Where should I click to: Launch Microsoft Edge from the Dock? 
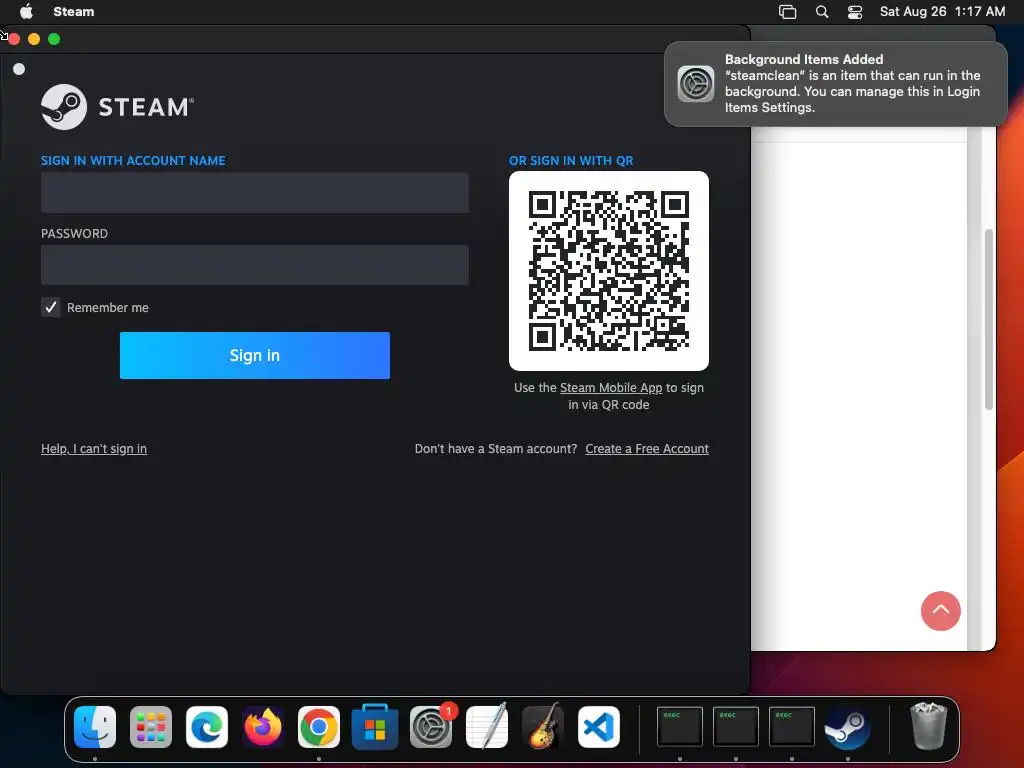click(207, 727)
